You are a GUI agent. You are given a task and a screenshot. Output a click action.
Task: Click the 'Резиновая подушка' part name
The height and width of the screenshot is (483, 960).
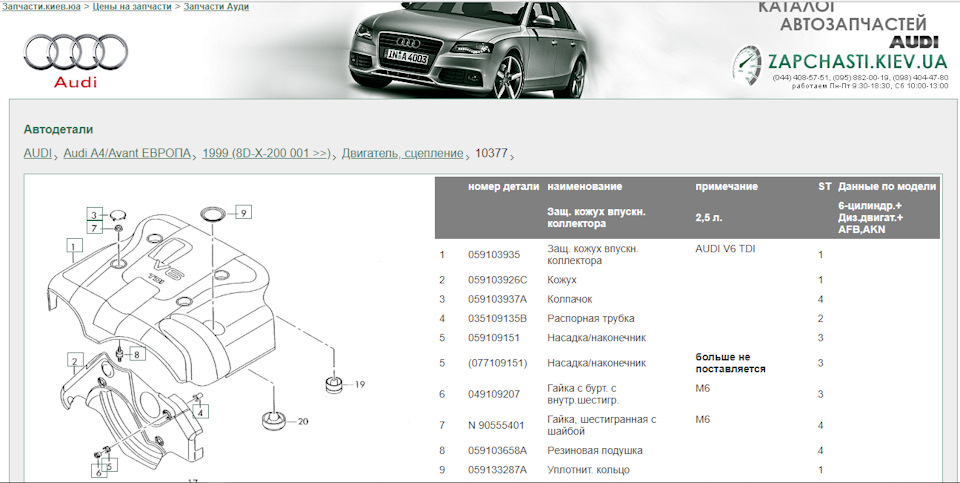pyautogui.click(x=594, y=451)
